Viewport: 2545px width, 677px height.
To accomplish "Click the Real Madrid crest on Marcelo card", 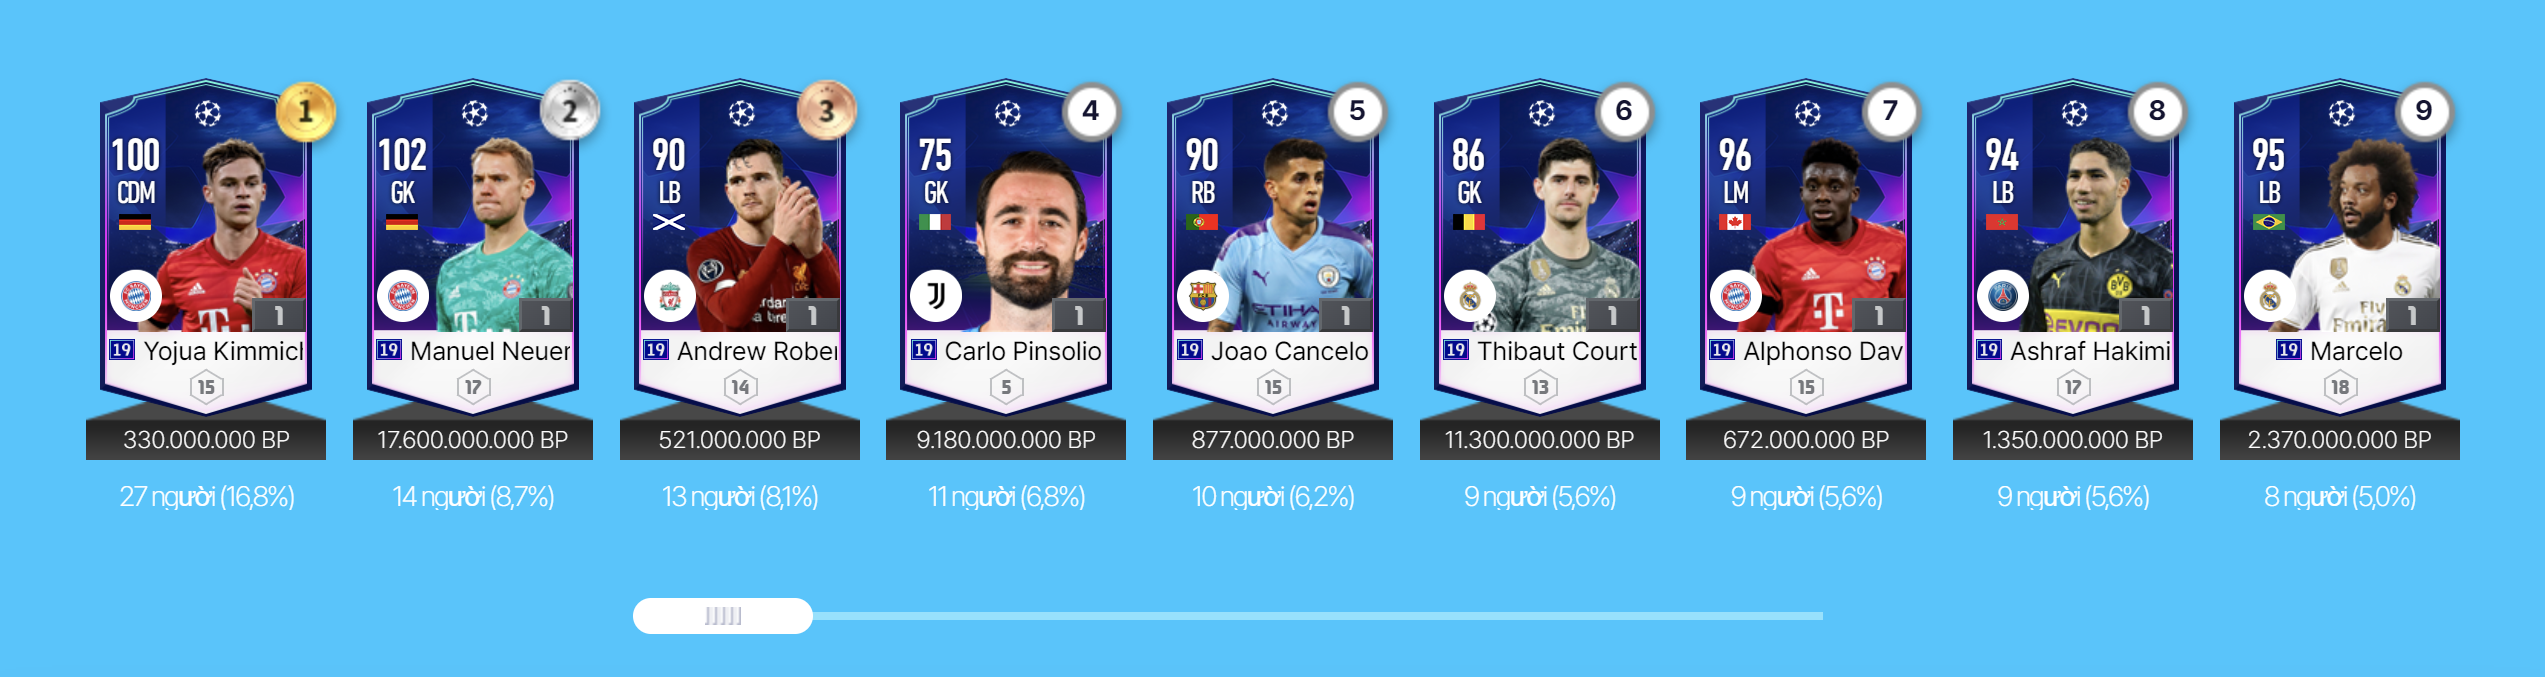I will tap(2270, 296).
